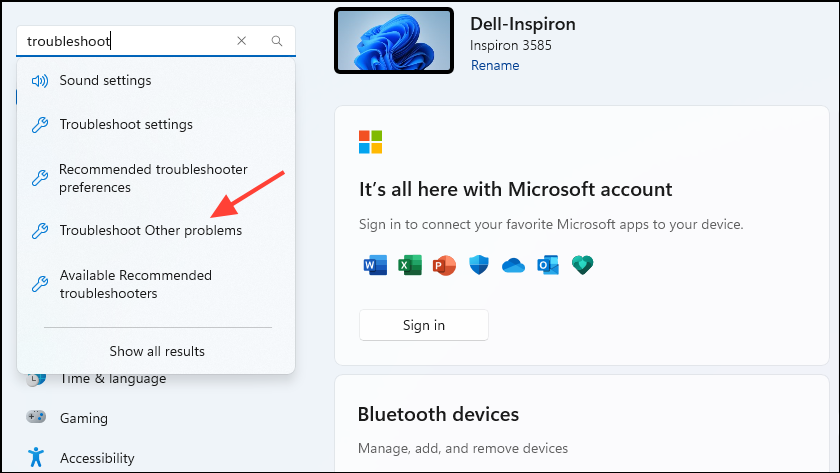
Task: Click the OneDrive cloud icon
Action: point(513,265)
